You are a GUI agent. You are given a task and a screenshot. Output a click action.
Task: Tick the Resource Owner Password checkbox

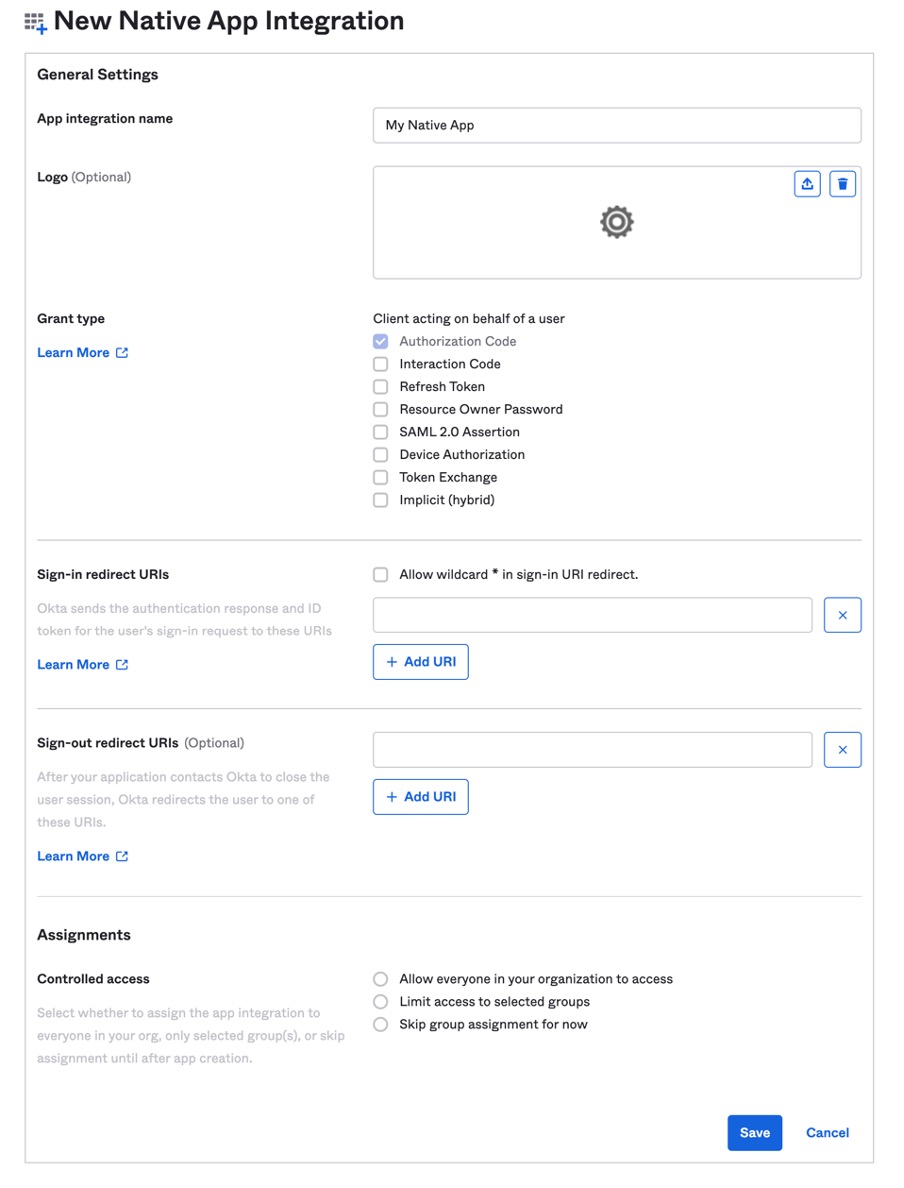pyautogui.click(x=381, y=410)
